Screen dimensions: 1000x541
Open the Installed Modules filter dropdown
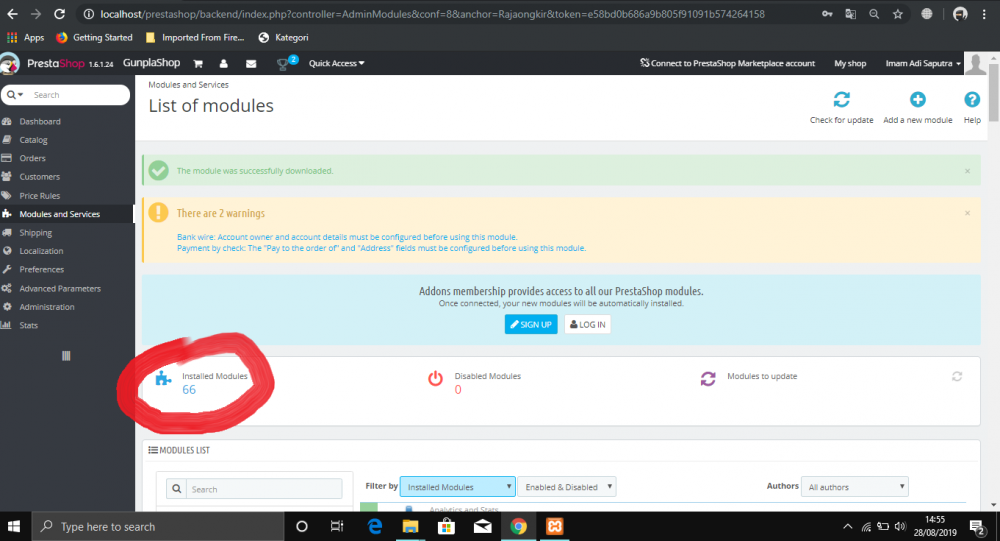tap(457, 487)
